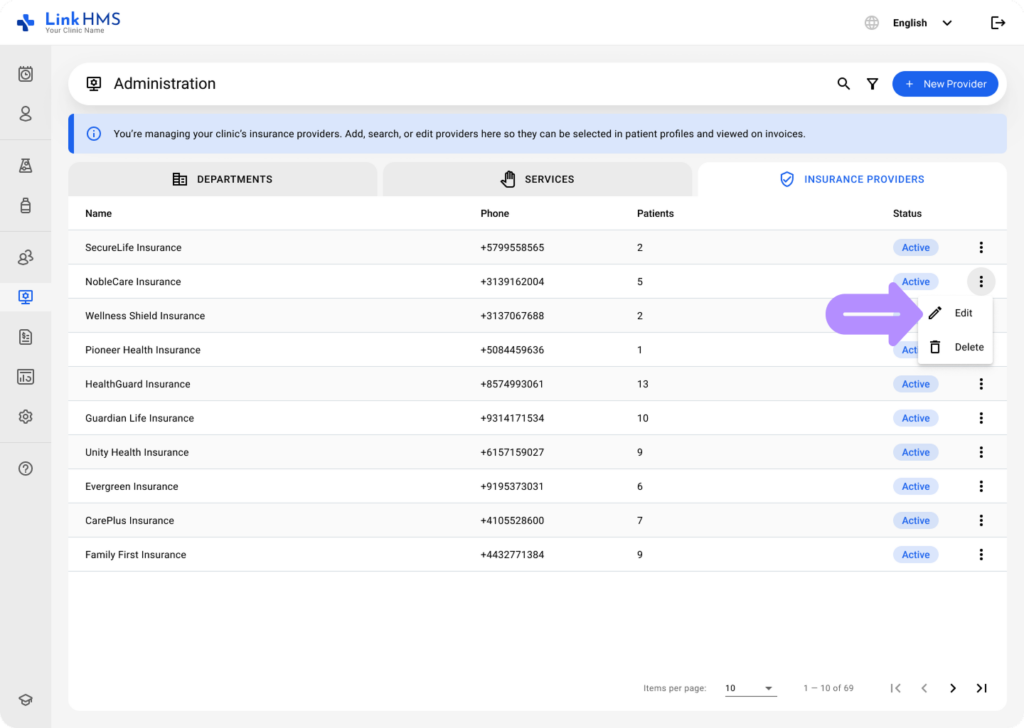Click the Family First Insurance row name
Screen dimensions: 1024x728
coord(135,554)
